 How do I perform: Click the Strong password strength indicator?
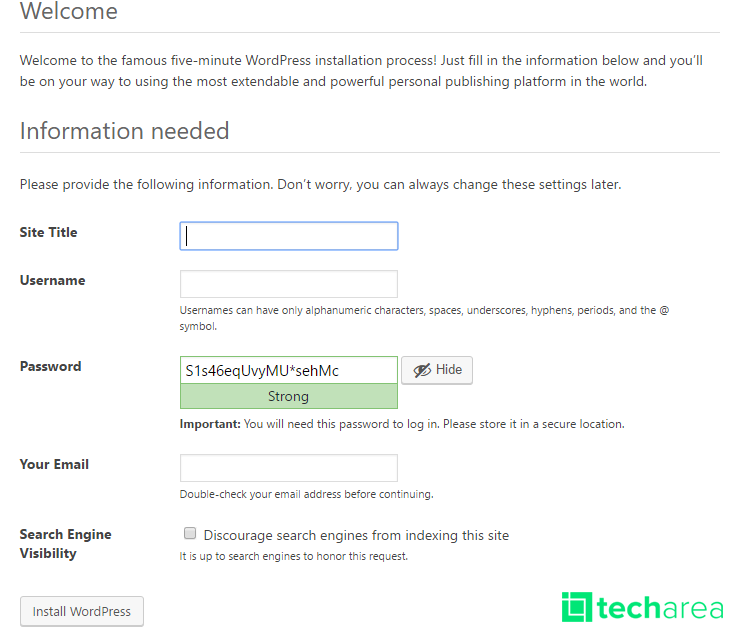tap(289, 396)
